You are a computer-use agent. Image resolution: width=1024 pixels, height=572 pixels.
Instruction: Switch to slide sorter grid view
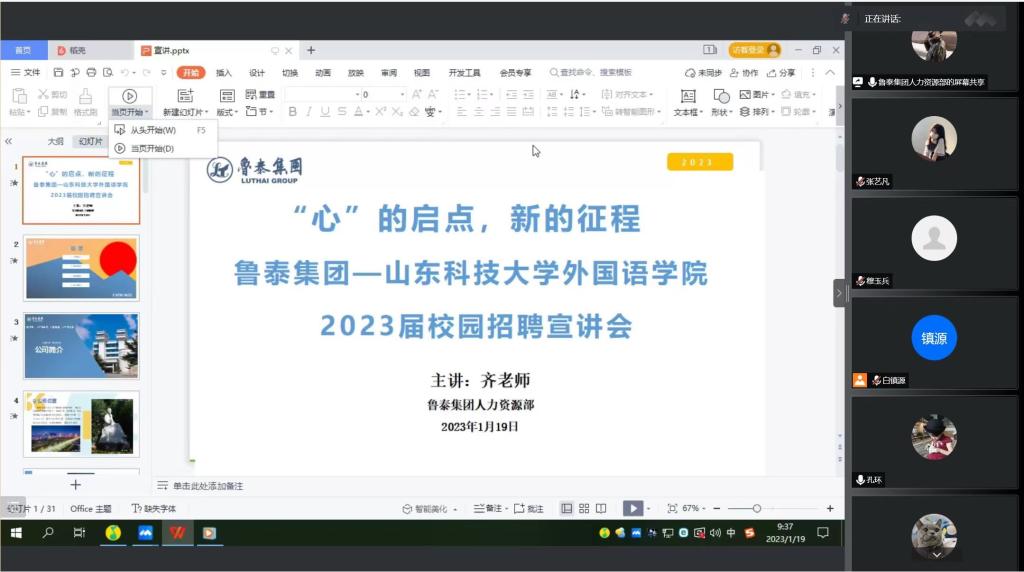[585, 508]
